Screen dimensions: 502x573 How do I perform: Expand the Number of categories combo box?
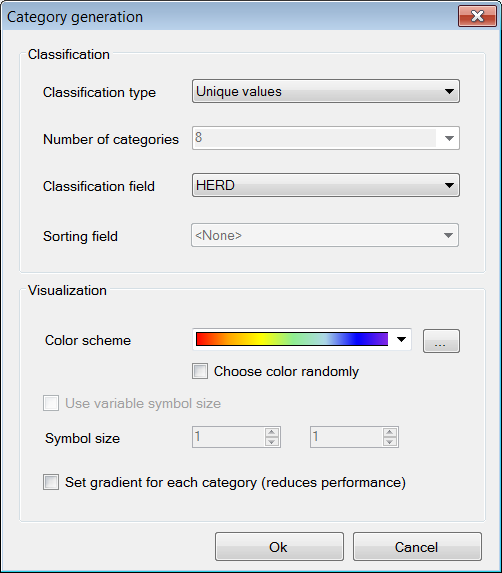pyautogui.click(x=449, y=138)
